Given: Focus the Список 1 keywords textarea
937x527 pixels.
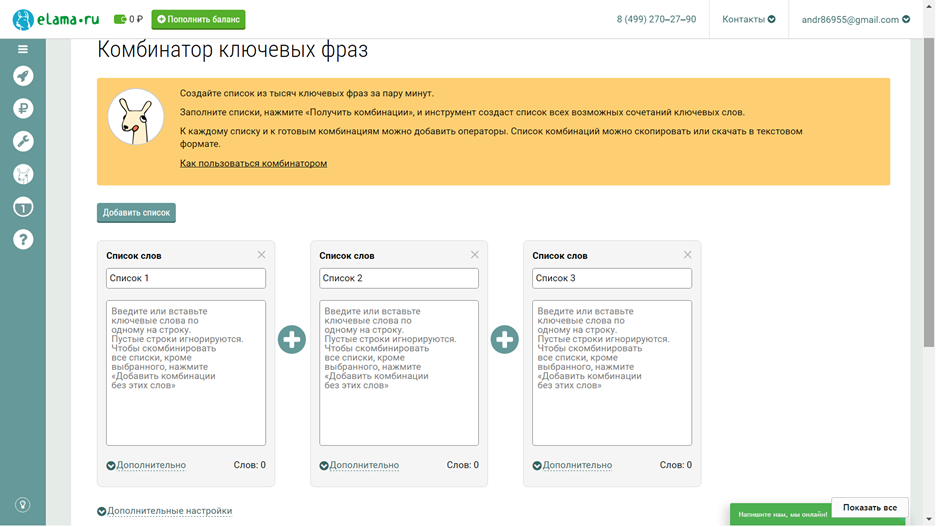Looking at the screenshot, I should click(186, 373).
